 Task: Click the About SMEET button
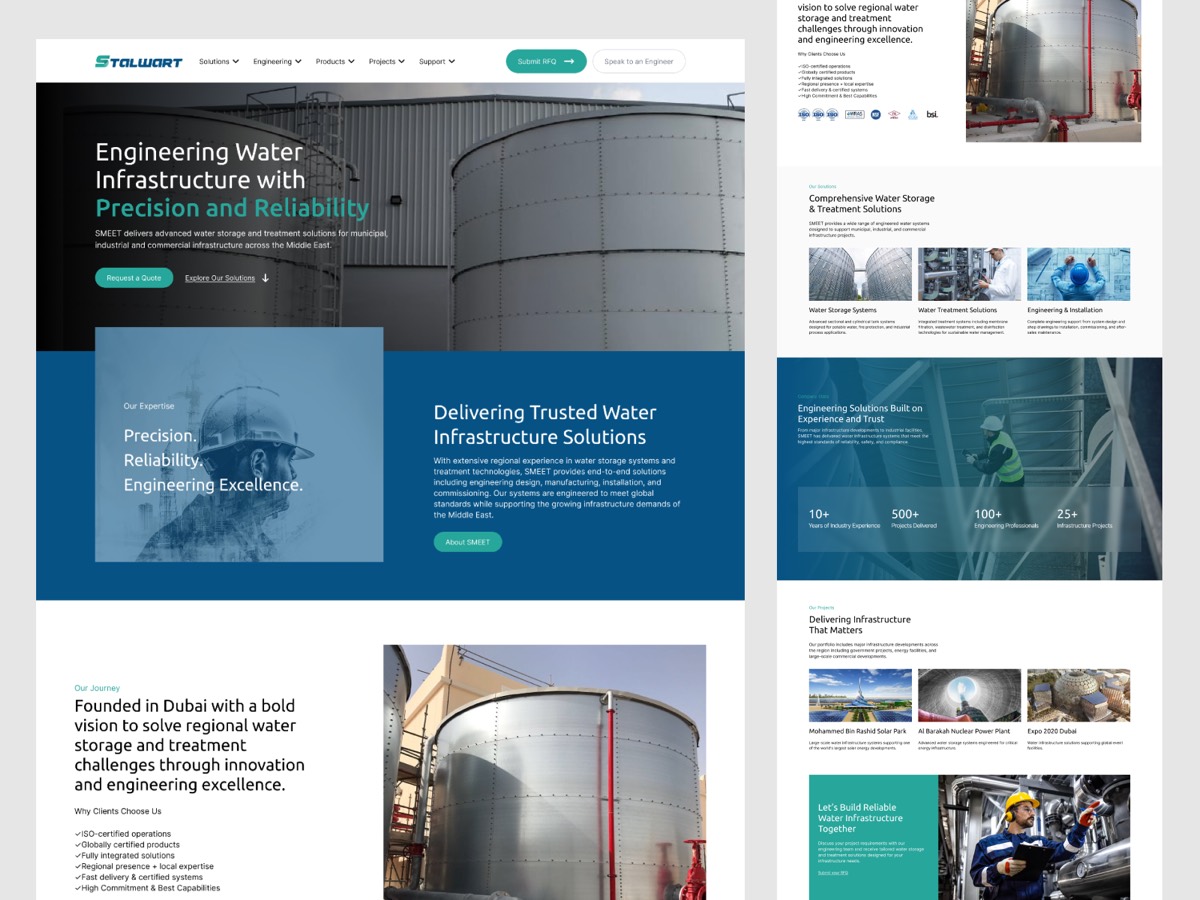468,542
